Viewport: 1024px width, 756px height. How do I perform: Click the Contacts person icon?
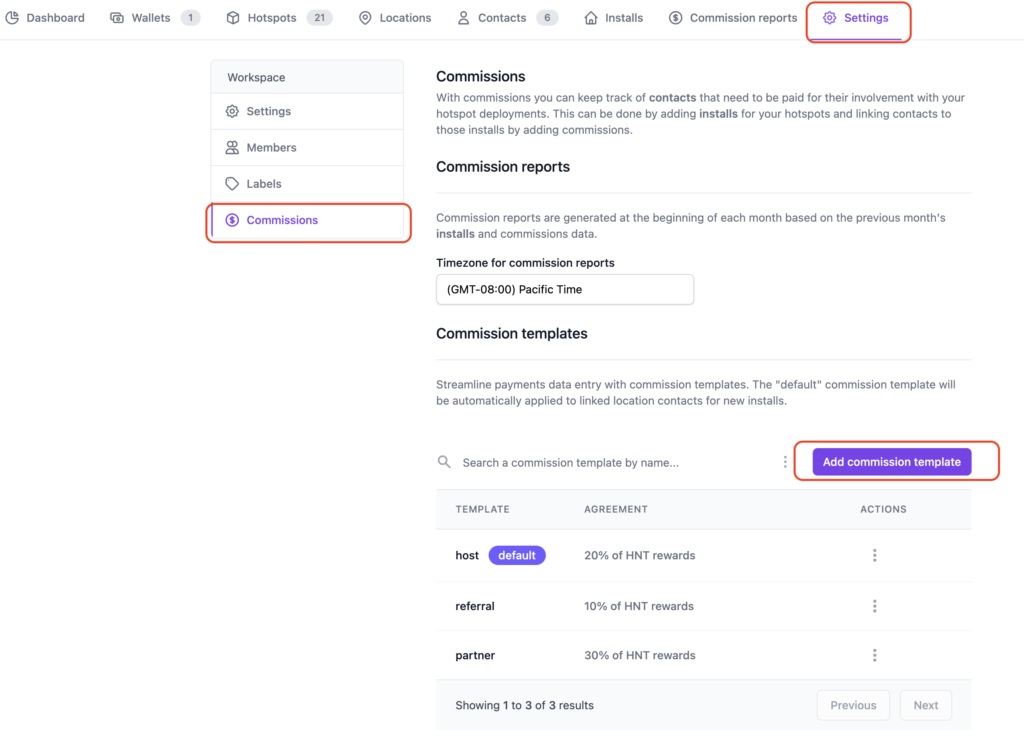[463, 18]
